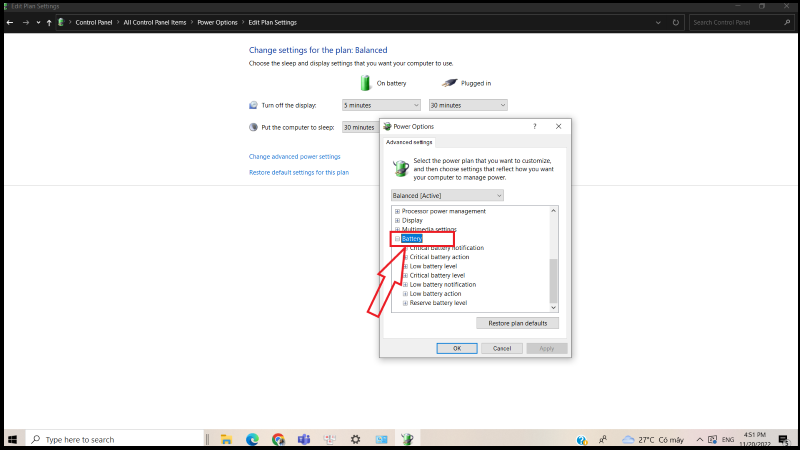Open Microsoft Edge from taskbar
The width and height of the screenshot is (800, 450).
252,439
